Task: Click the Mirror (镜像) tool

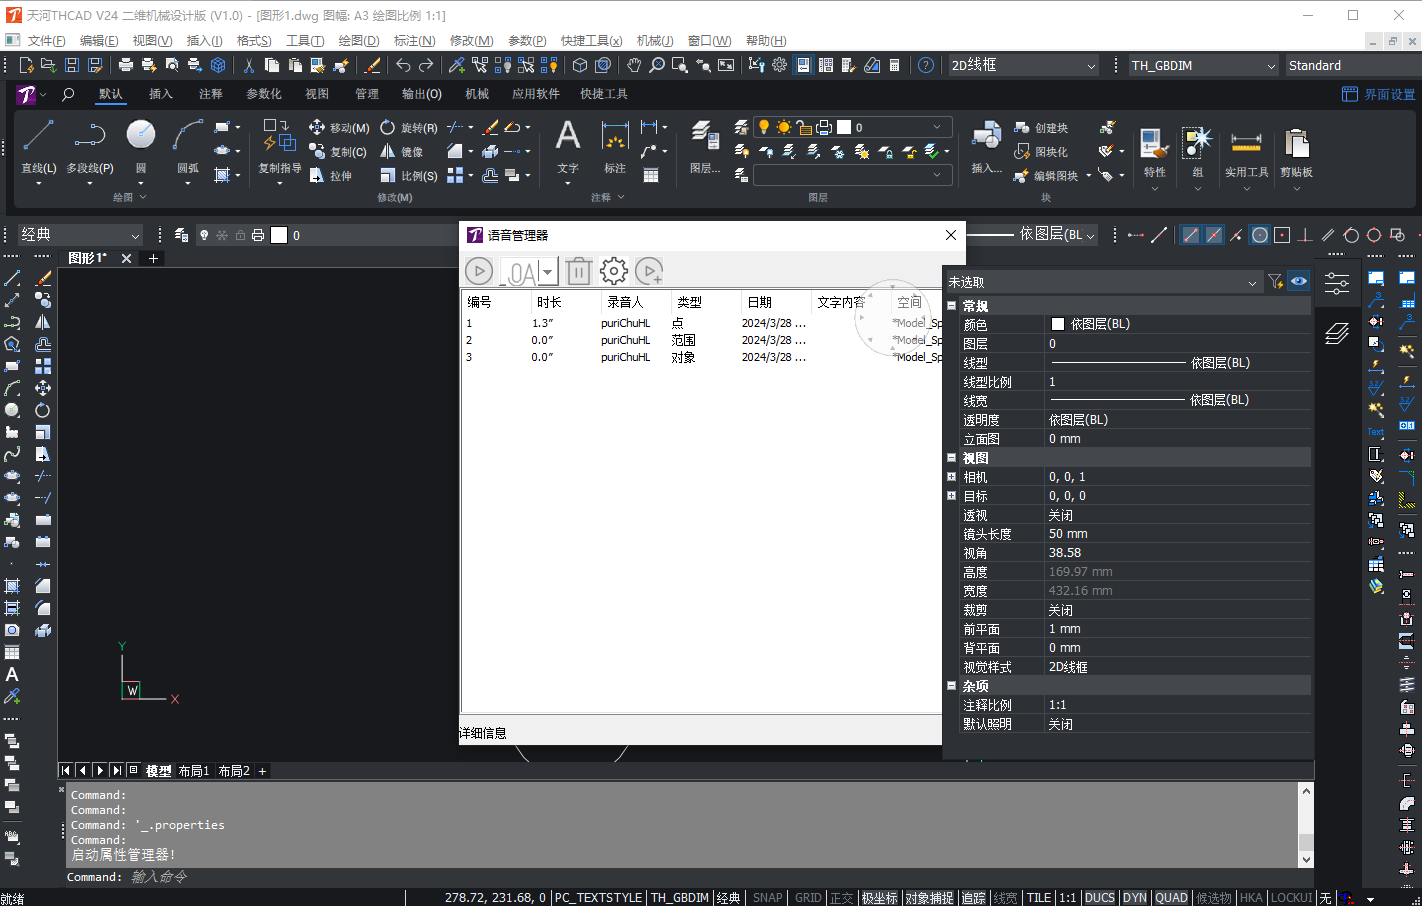Action: click(401, 152)
